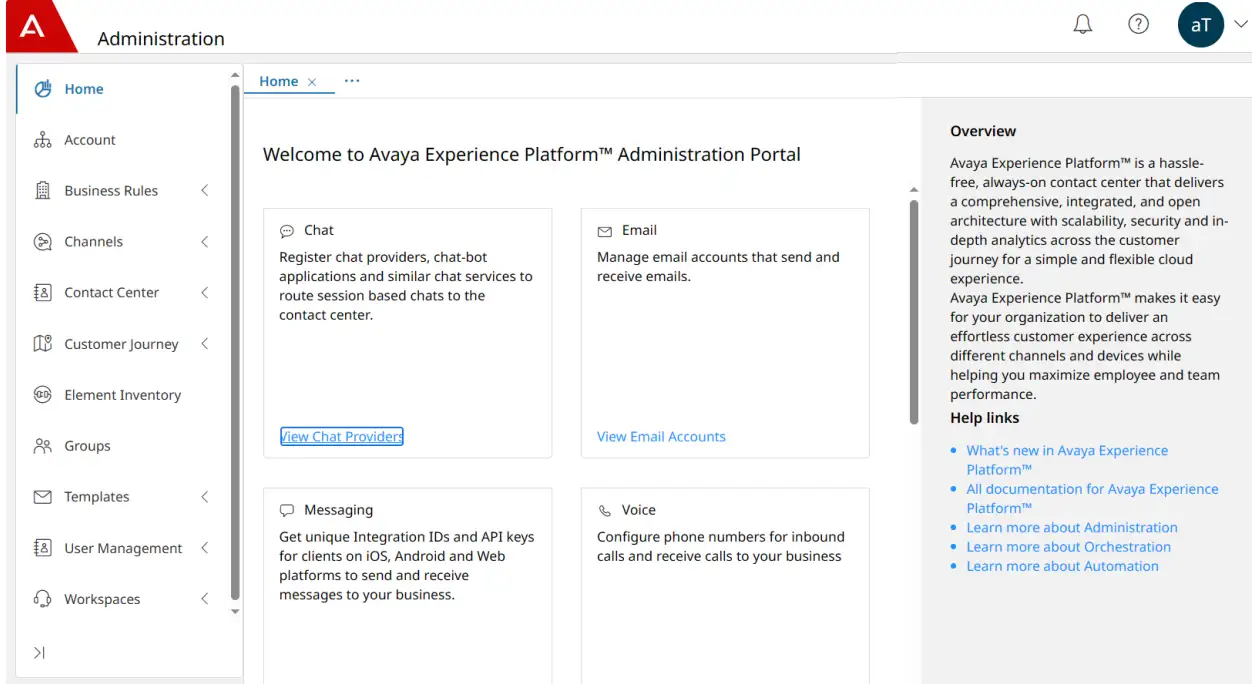Expand the Contact Center section
The height and width of the screenshot is (684, 1252).
205,292
